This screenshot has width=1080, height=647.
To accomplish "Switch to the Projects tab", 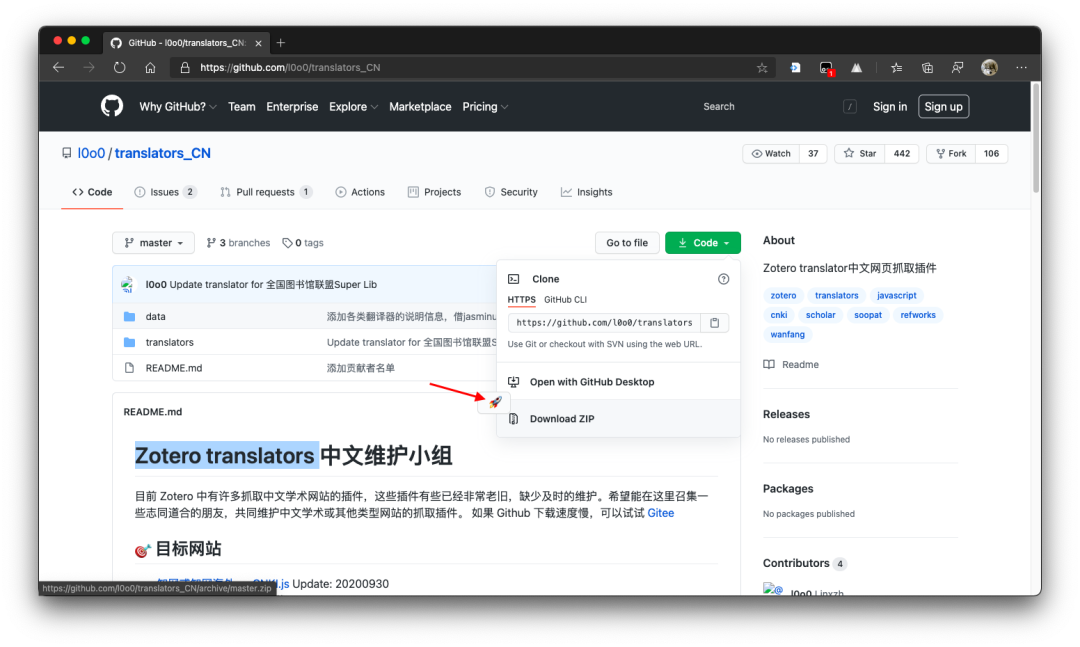I will [x=435, y=192].
